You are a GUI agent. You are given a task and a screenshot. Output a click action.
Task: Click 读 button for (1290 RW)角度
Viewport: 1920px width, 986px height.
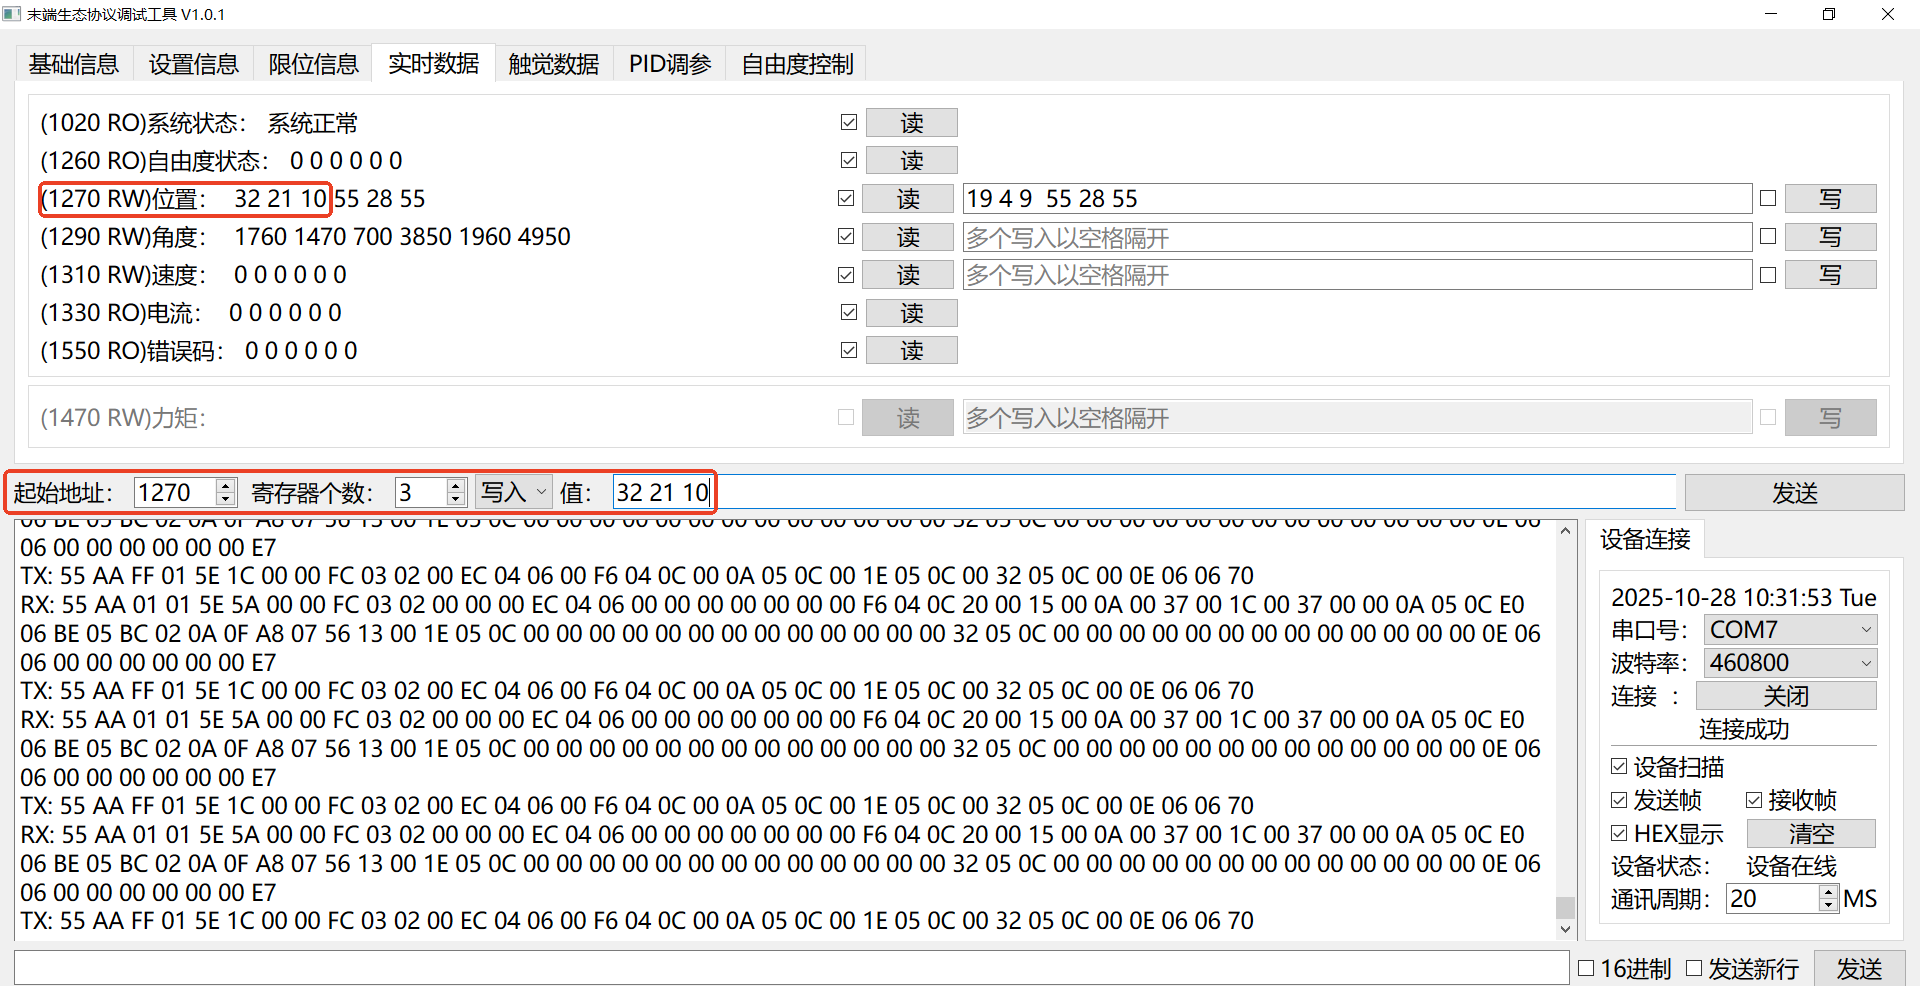coord(908,237)
